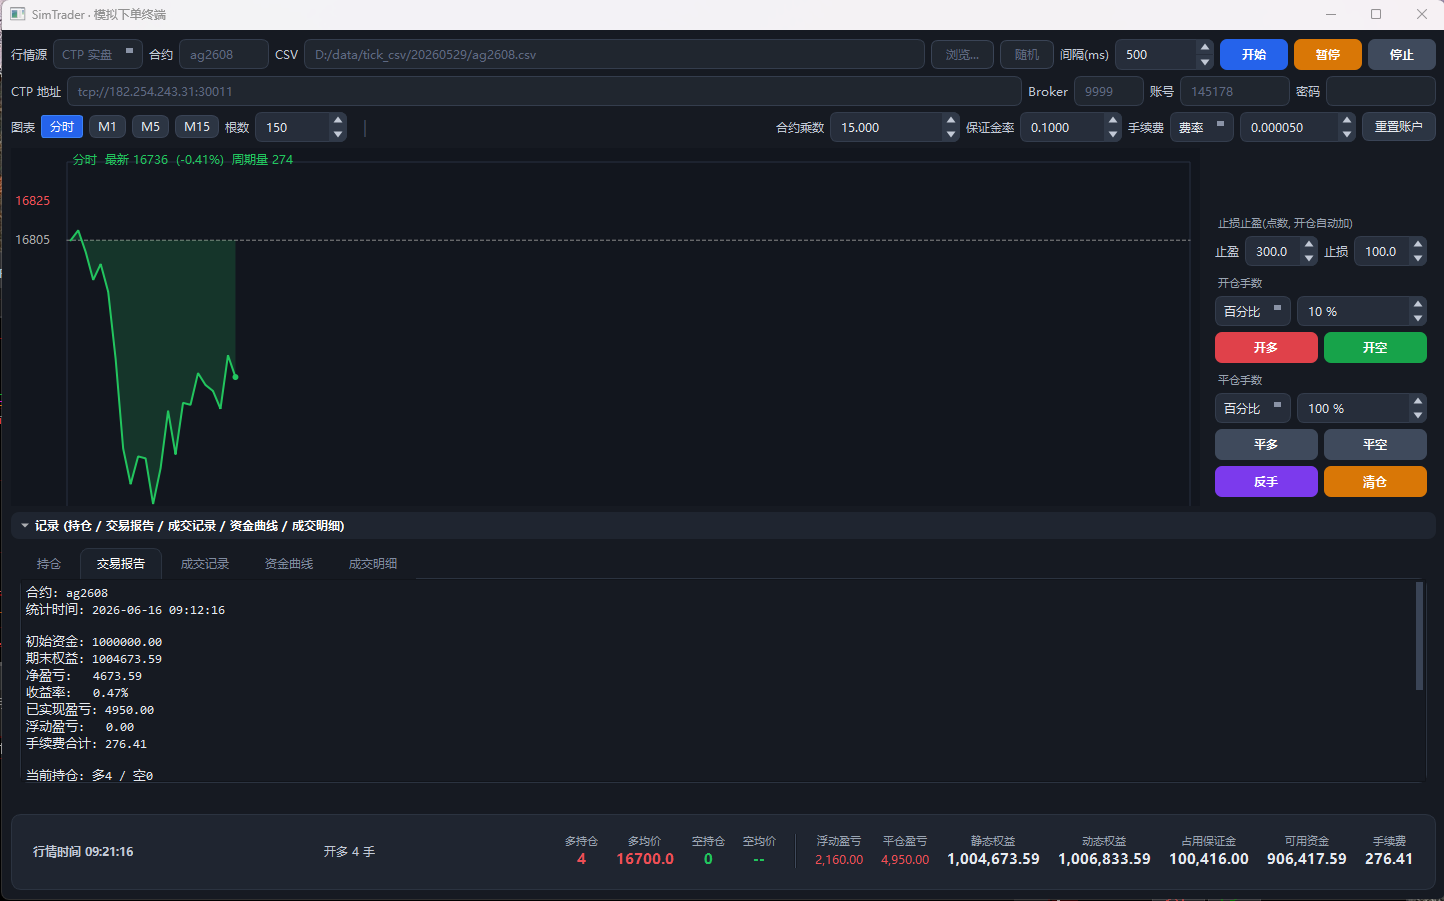This screenshot has width=1444, height=901.
Task: Click the Broker 9999 field
Action: click(1109, 91)
